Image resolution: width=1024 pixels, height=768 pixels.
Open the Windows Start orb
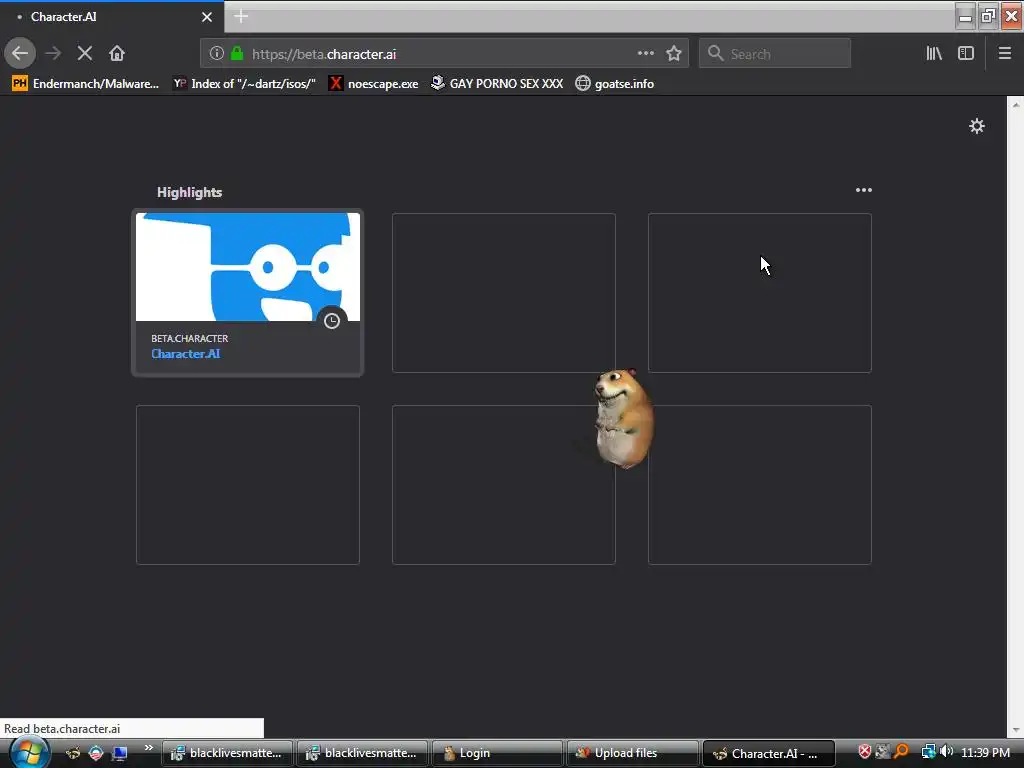[29, 753]
